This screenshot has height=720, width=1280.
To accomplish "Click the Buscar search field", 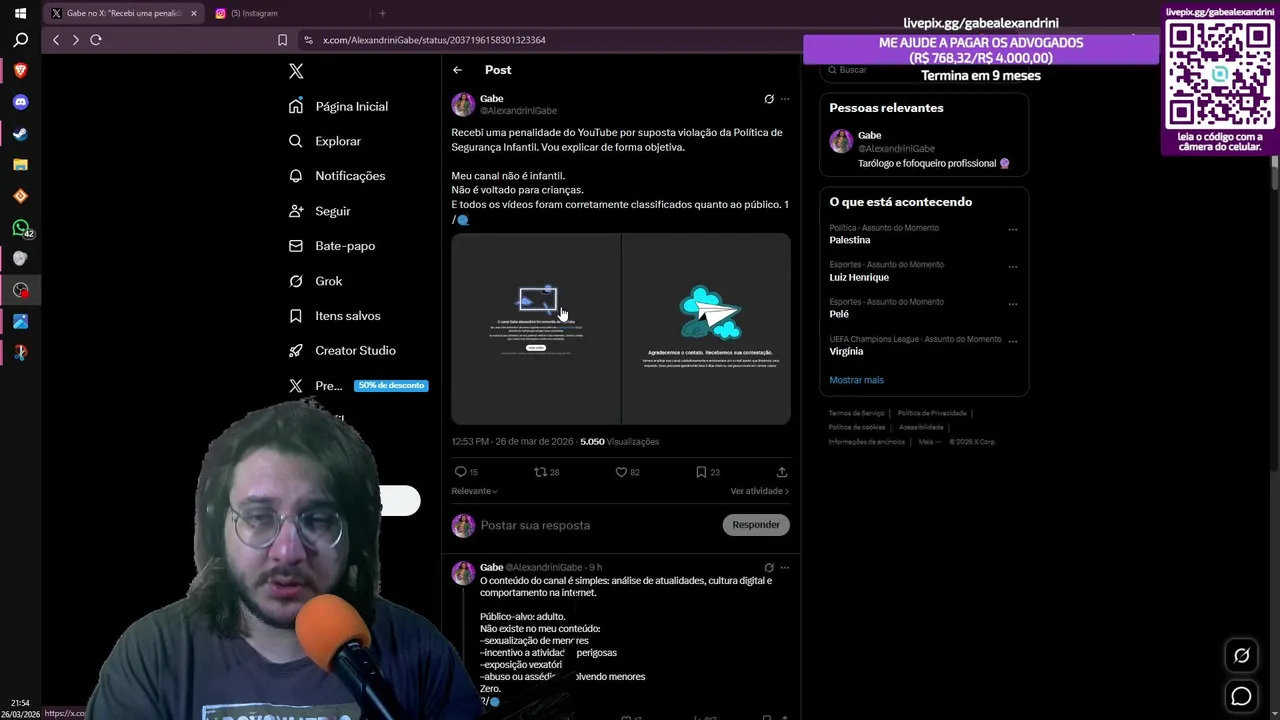I will pos(925,70).
